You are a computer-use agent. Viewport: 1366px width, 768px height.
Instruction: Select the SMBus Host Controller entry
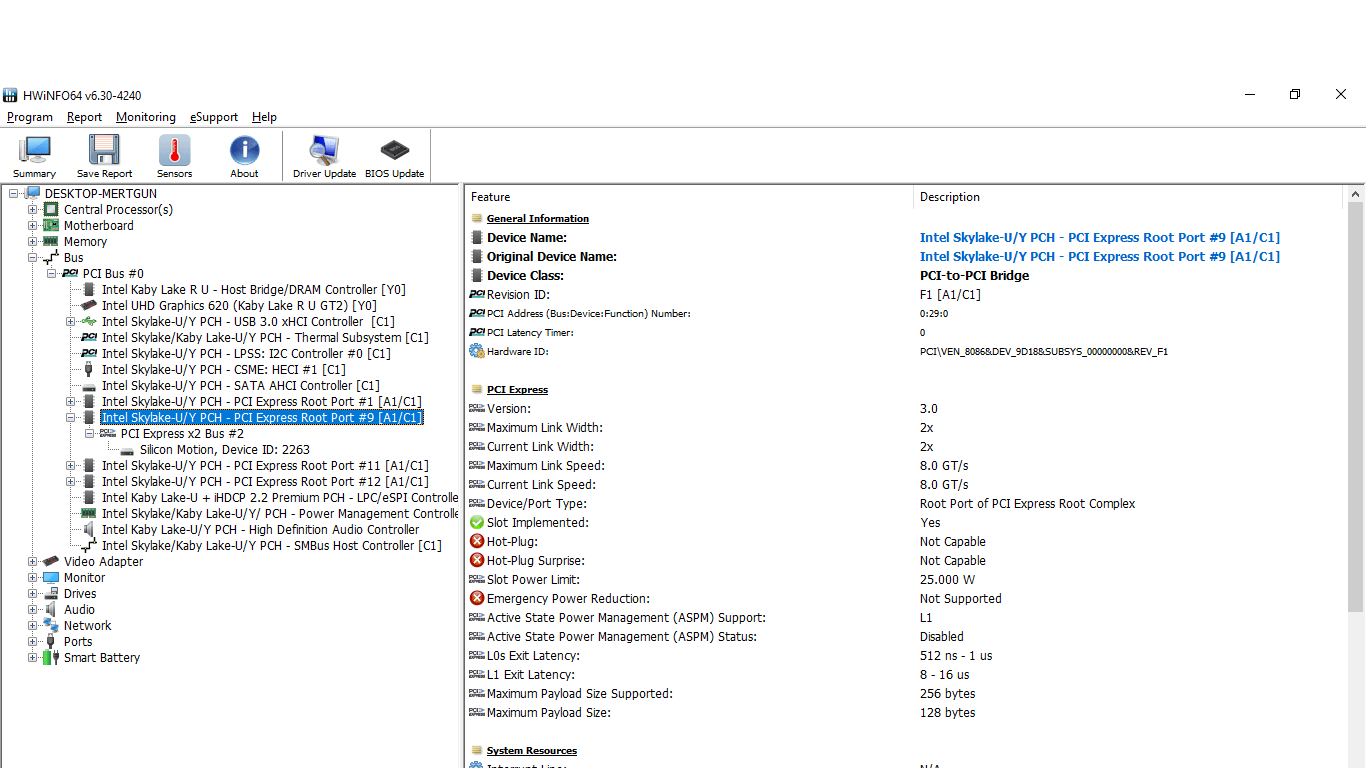pyautogui.click(x=272, y=546)
